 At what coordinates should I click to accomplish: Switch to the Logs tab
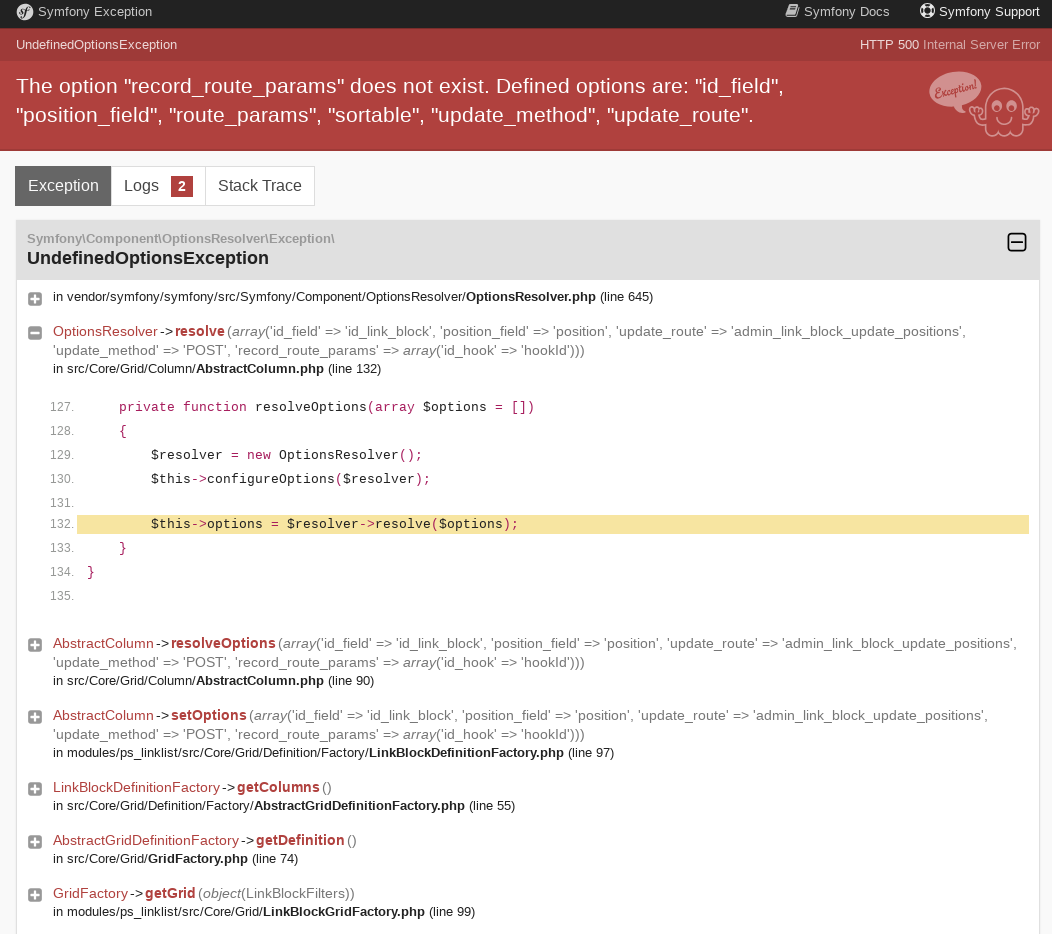point(158,186)
